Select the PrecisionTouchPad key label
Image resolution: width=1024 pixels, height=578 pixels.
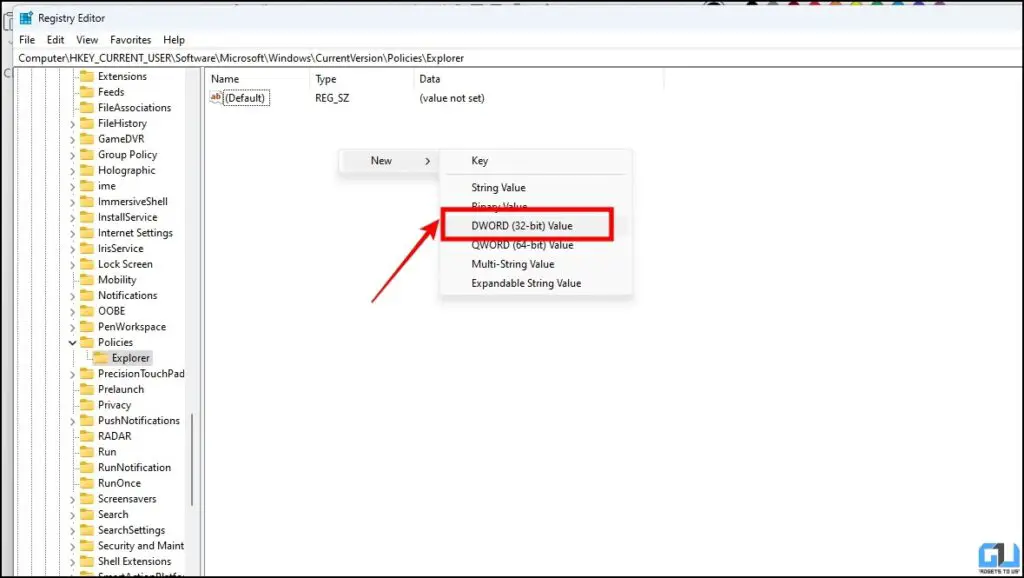141,374
